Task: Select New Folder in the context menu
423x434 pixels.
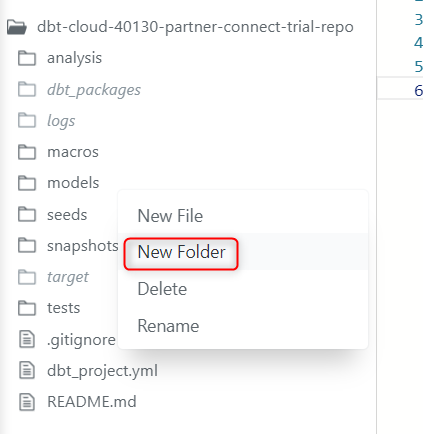Action: (x=181, y=252)
